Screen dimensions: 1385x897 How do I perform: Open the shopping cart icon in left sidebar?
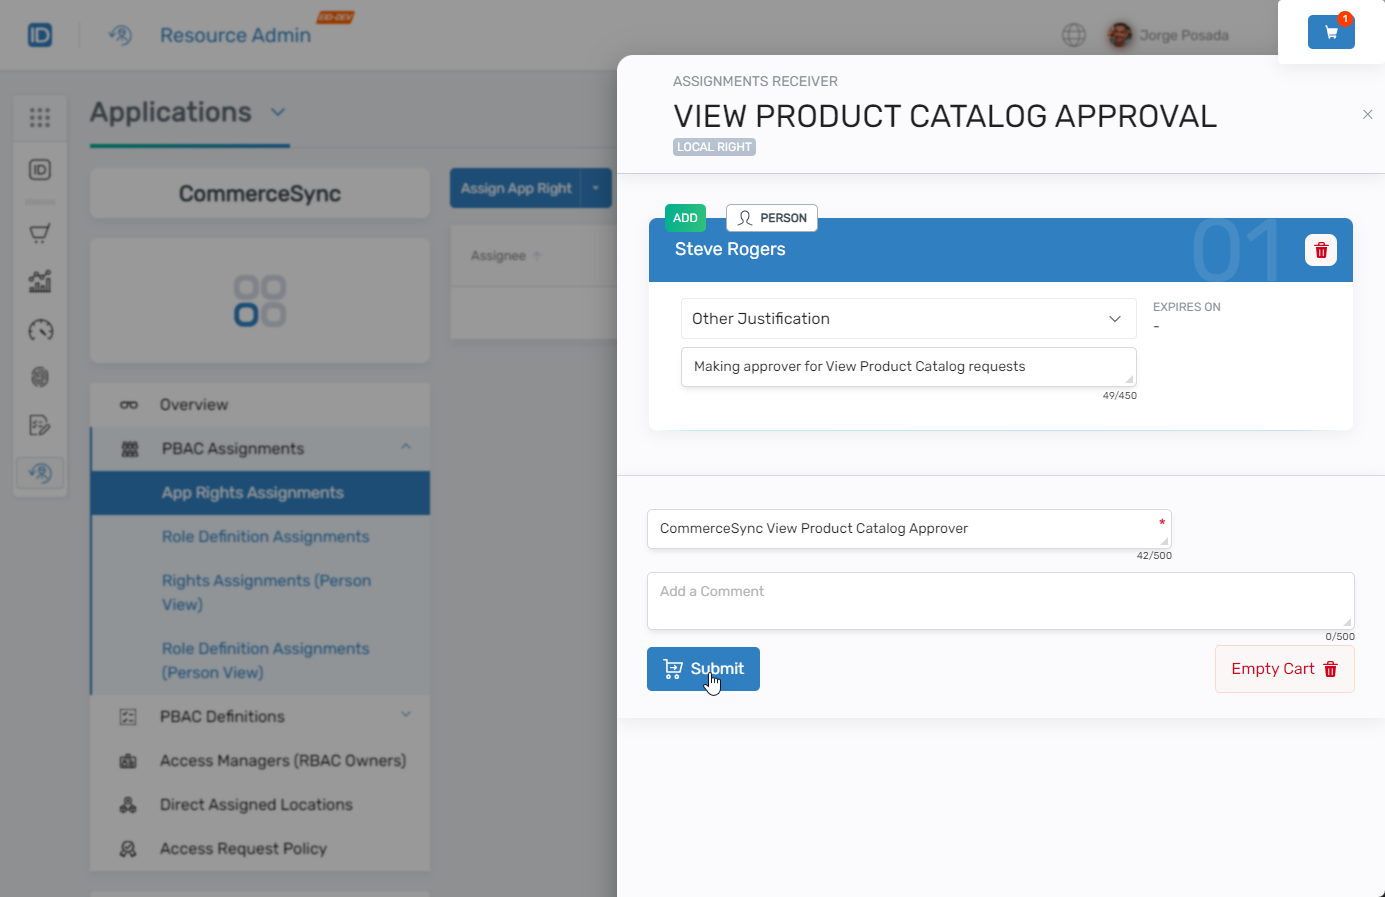coord(40,232)
